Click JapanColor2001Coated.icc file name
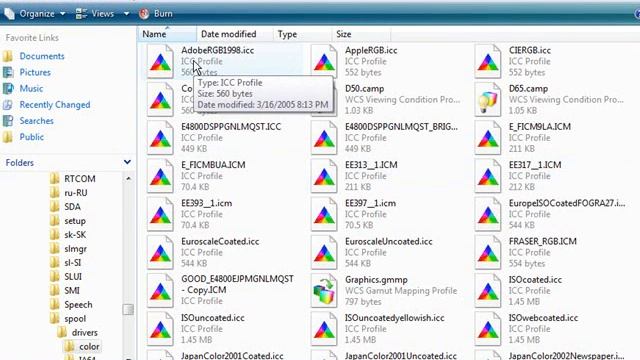 click(x=232, y=356)
